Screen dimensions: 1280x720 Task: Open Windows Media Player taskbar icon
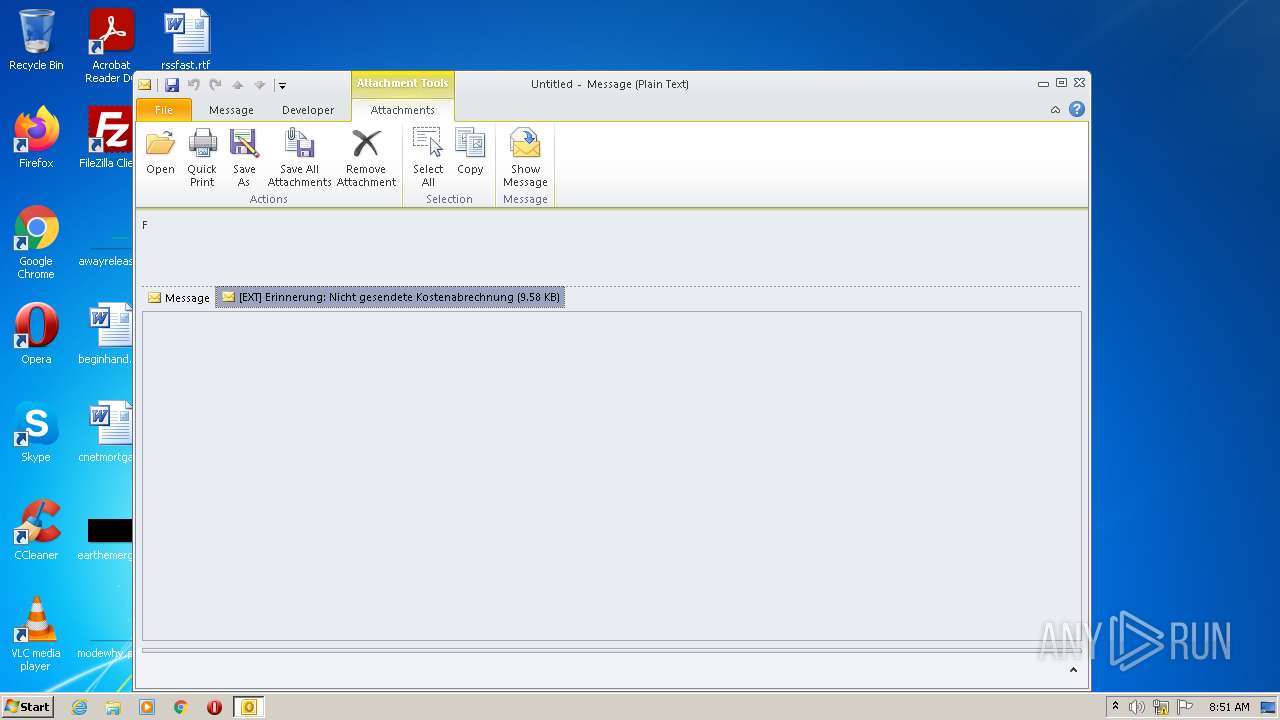147,707
